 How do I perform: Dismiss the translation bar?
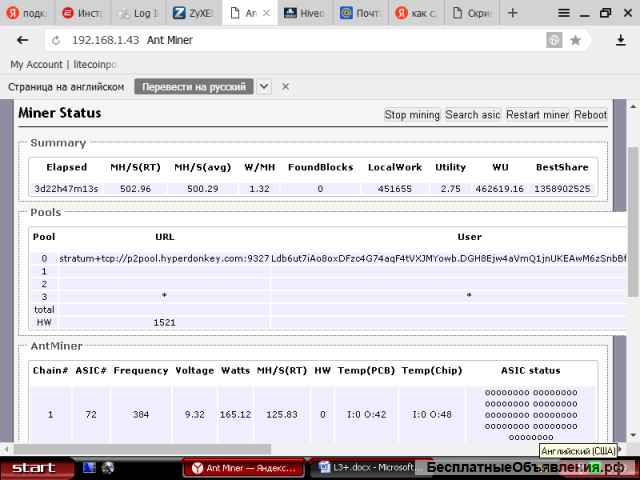286,87
